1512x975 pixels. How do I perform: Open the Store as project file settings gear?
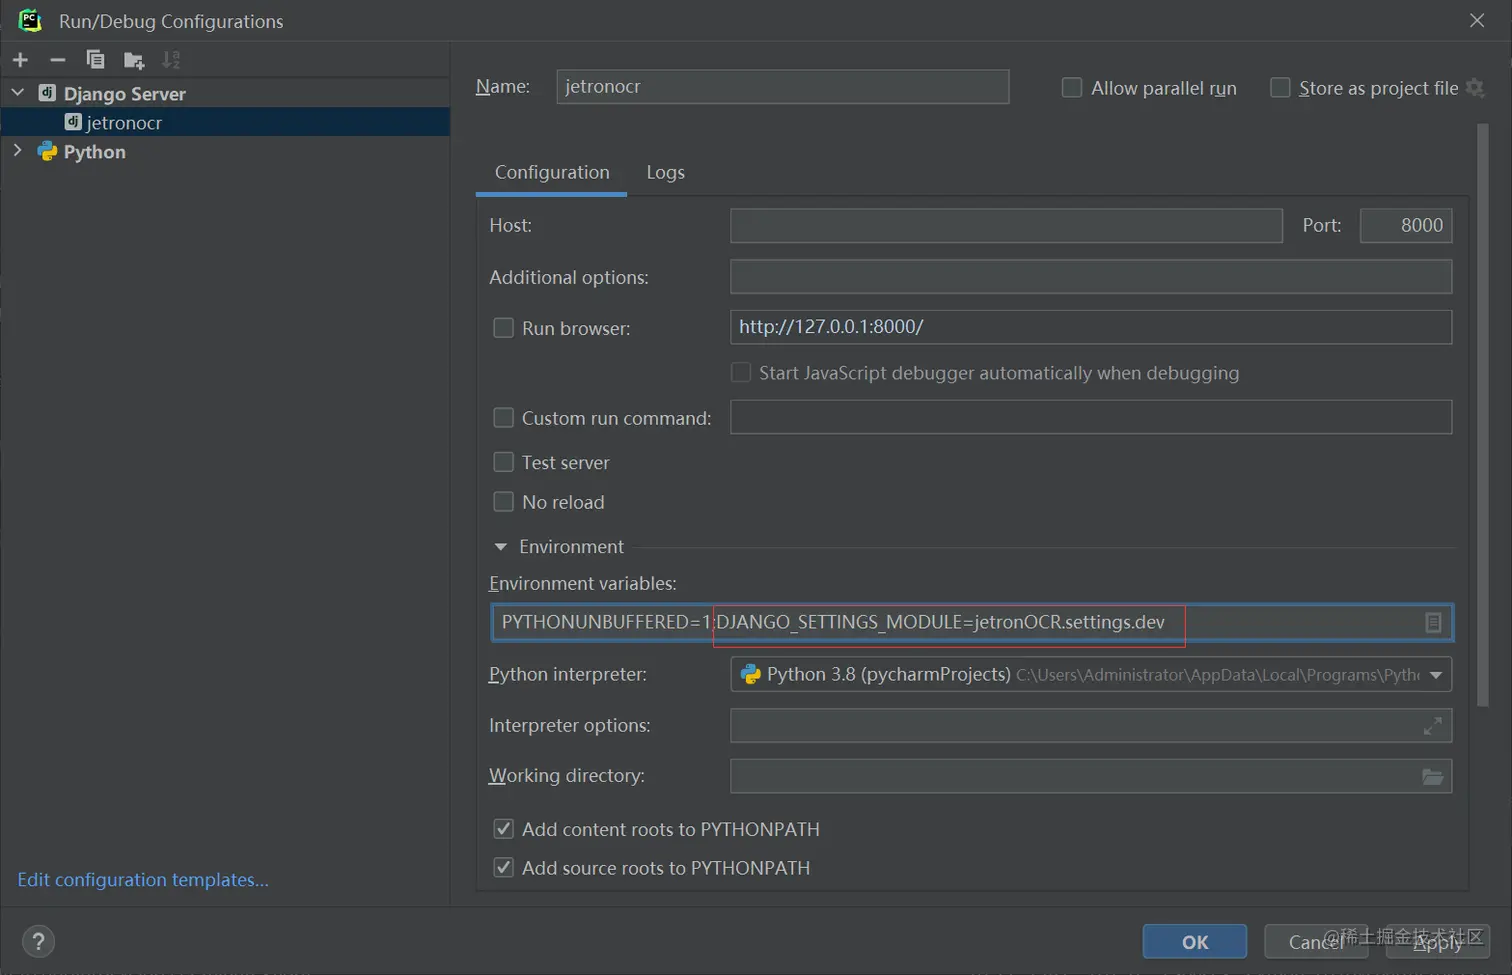point(1475,88)
